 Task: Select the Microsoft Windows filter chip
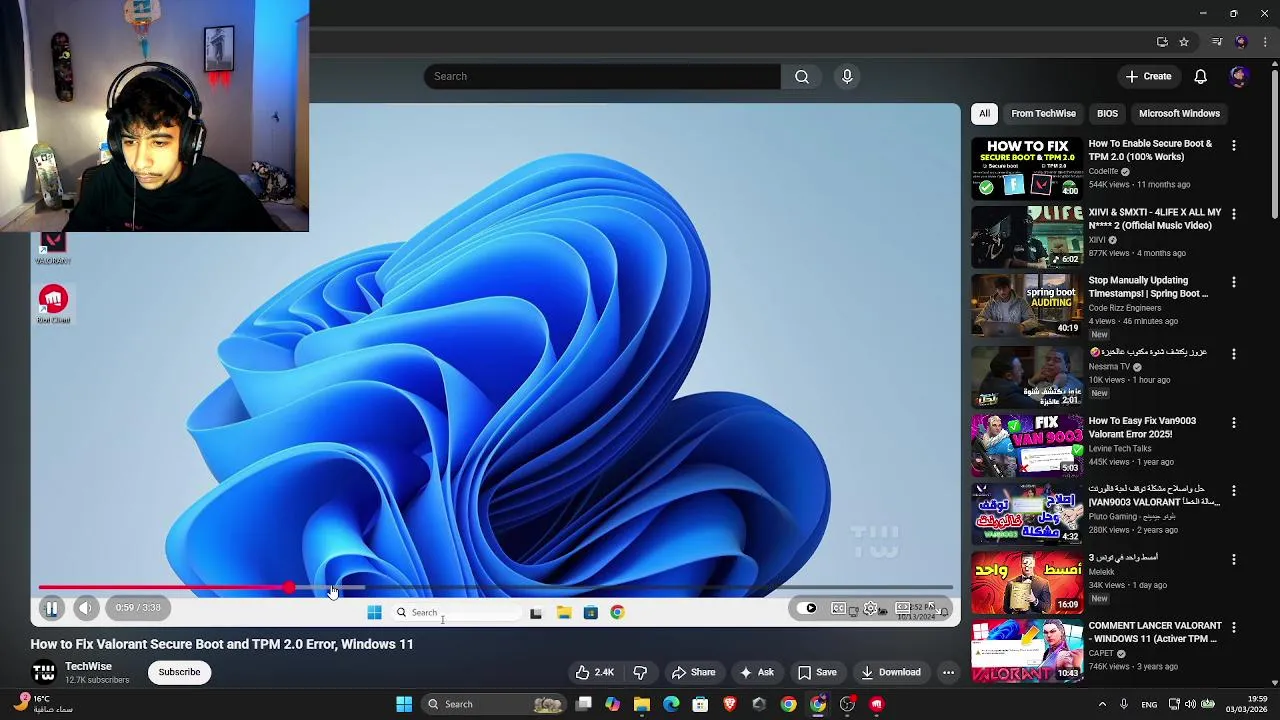[1179, 114]
